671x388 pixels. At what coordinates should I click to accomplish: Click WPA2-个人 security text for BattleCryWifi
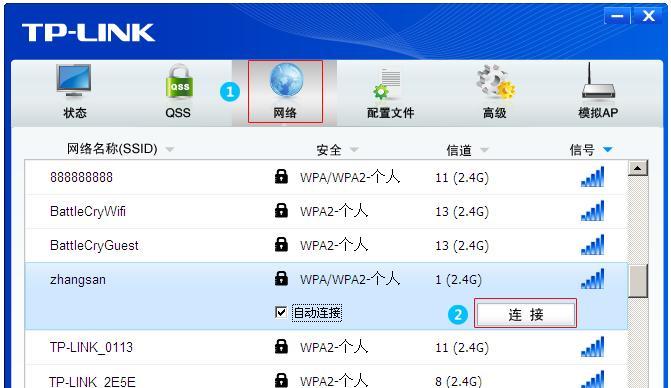pos(334,211)
